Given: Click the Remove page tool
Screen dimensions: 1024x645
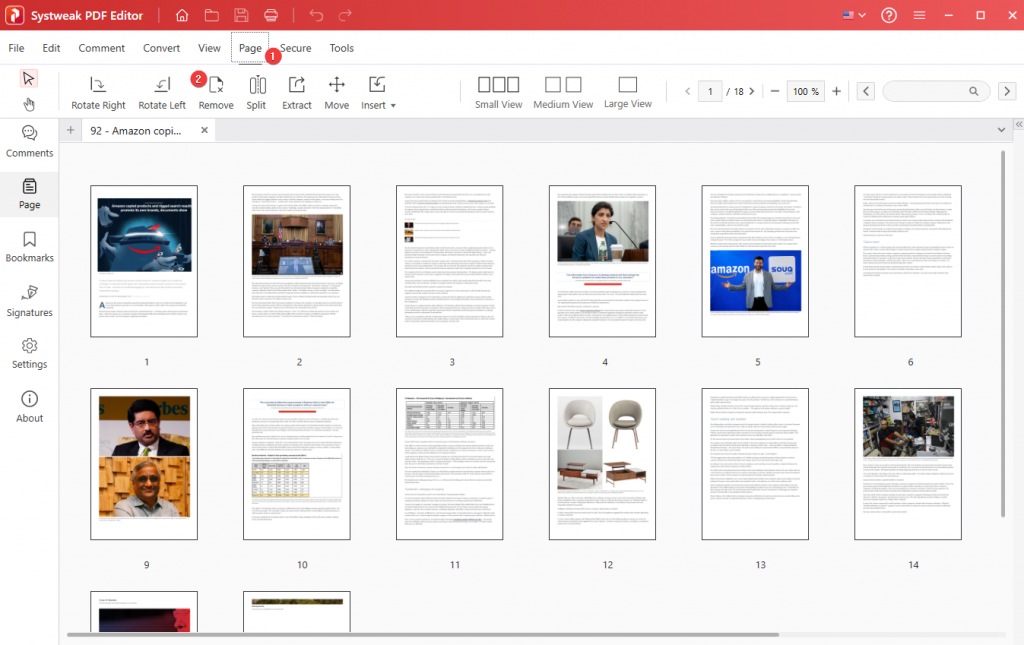Looking at the screenshot, I should point(216,90).
